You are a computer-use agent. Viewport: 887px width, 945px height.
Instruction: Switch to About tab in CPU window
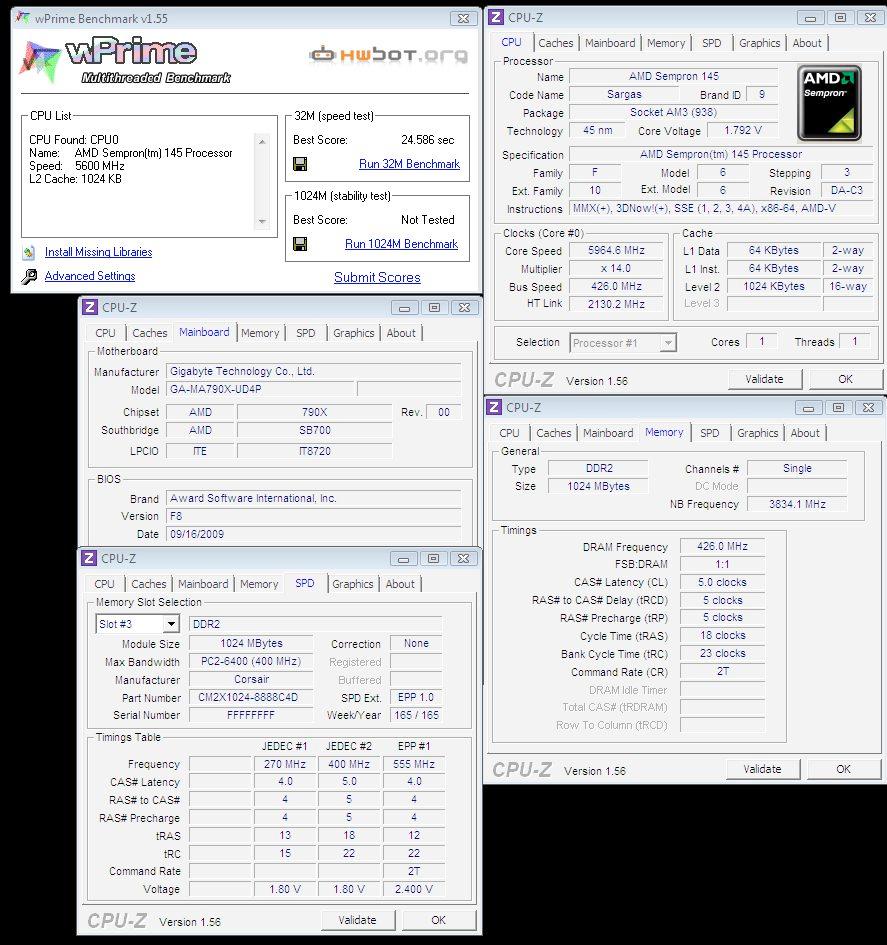(x=807, y=43)
